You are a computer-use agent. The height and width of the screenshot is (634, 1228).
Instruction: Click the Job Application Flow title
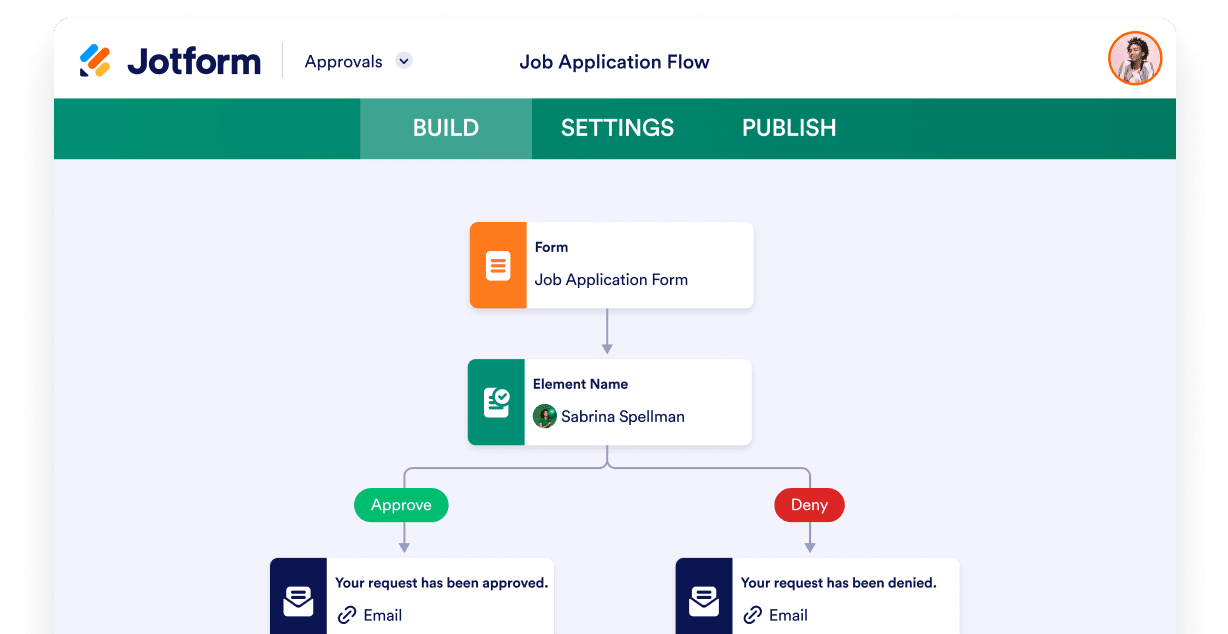614,61
